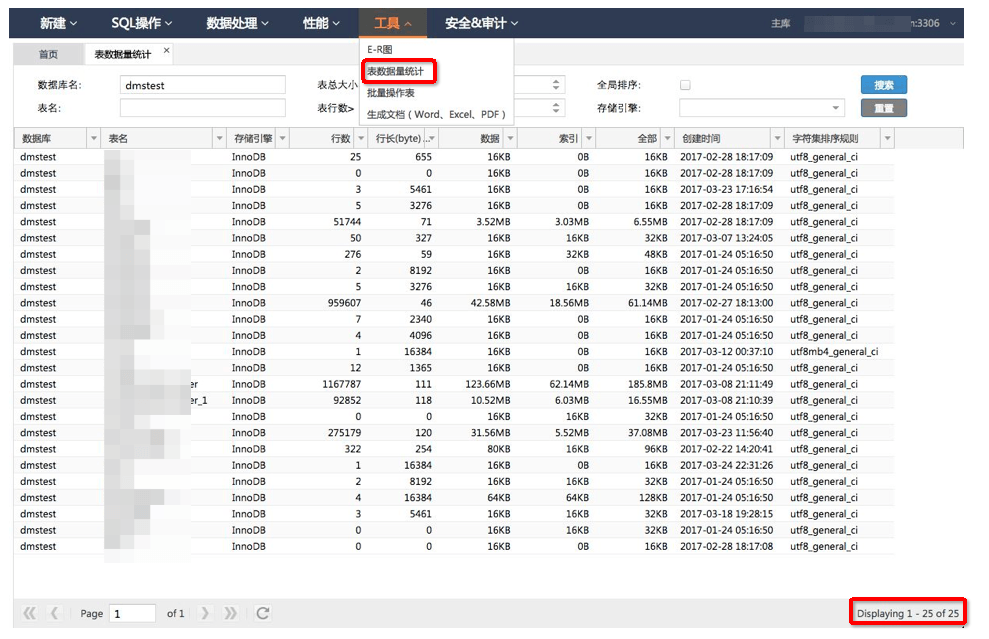
Task: Open 字符集排序规则 column header menu arrow
Action: [x=887, y=138]
